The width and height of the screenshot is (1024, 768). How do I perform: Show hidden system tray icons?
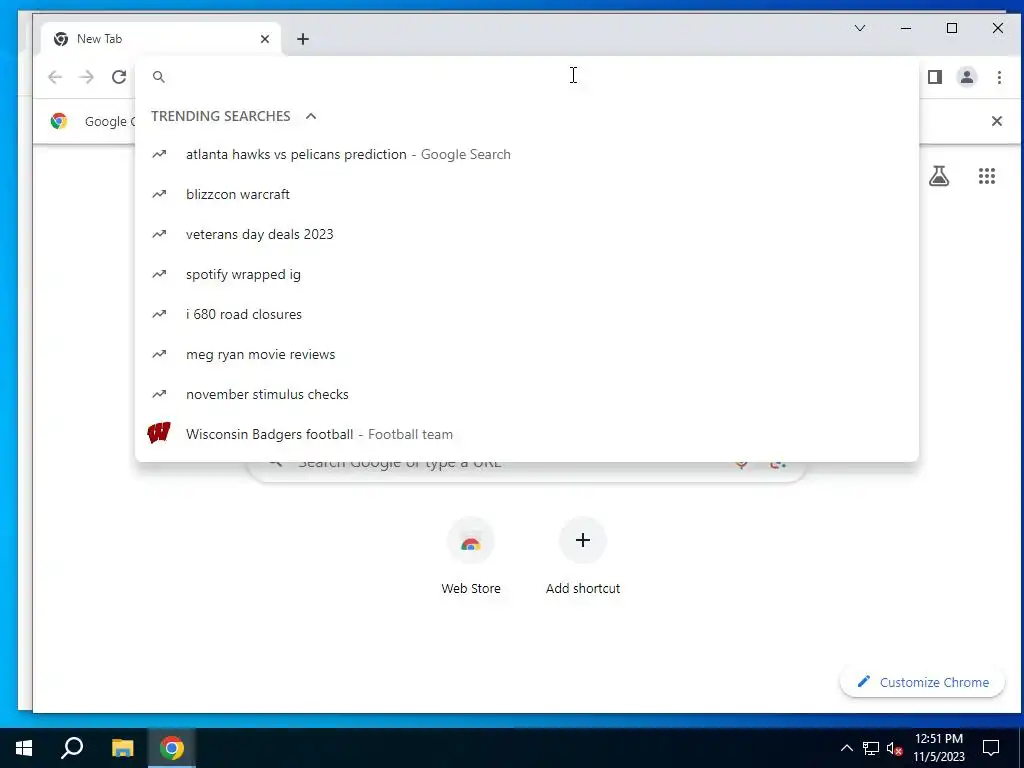846,748
